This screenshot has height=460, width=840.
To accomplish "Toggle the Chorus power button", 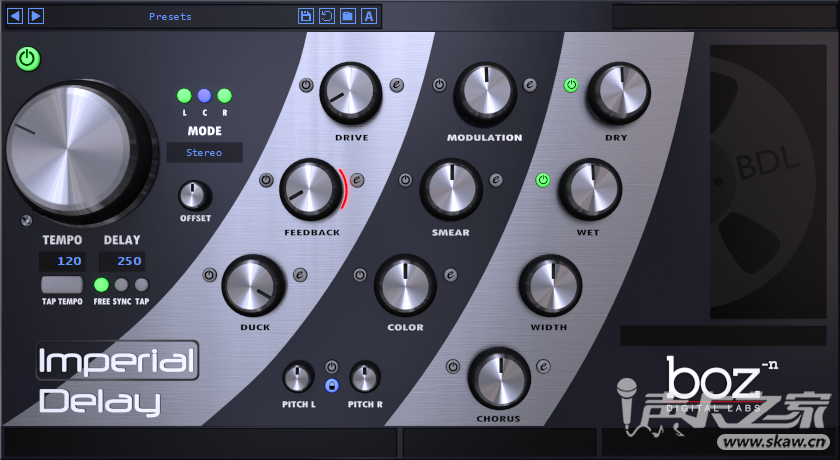I will (x=453, y=367).
